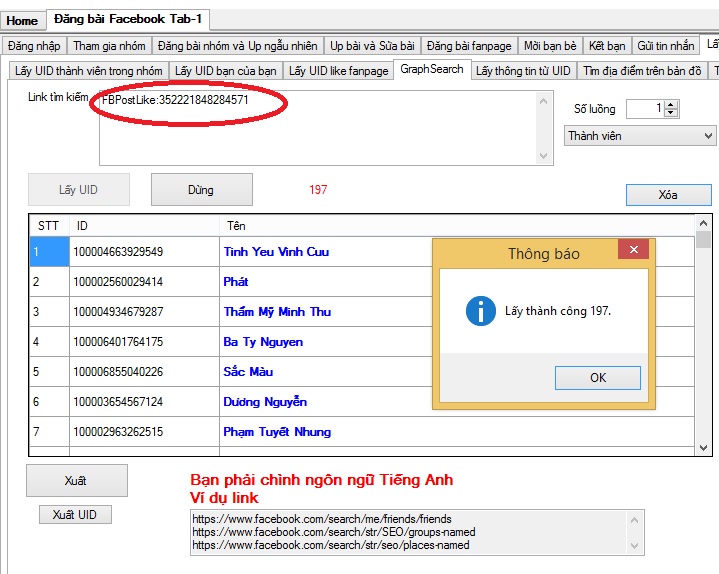Viewport: 719px width, 574px height.
Task: Click the example links box scroll-down arrow
Action: (635, 546)
